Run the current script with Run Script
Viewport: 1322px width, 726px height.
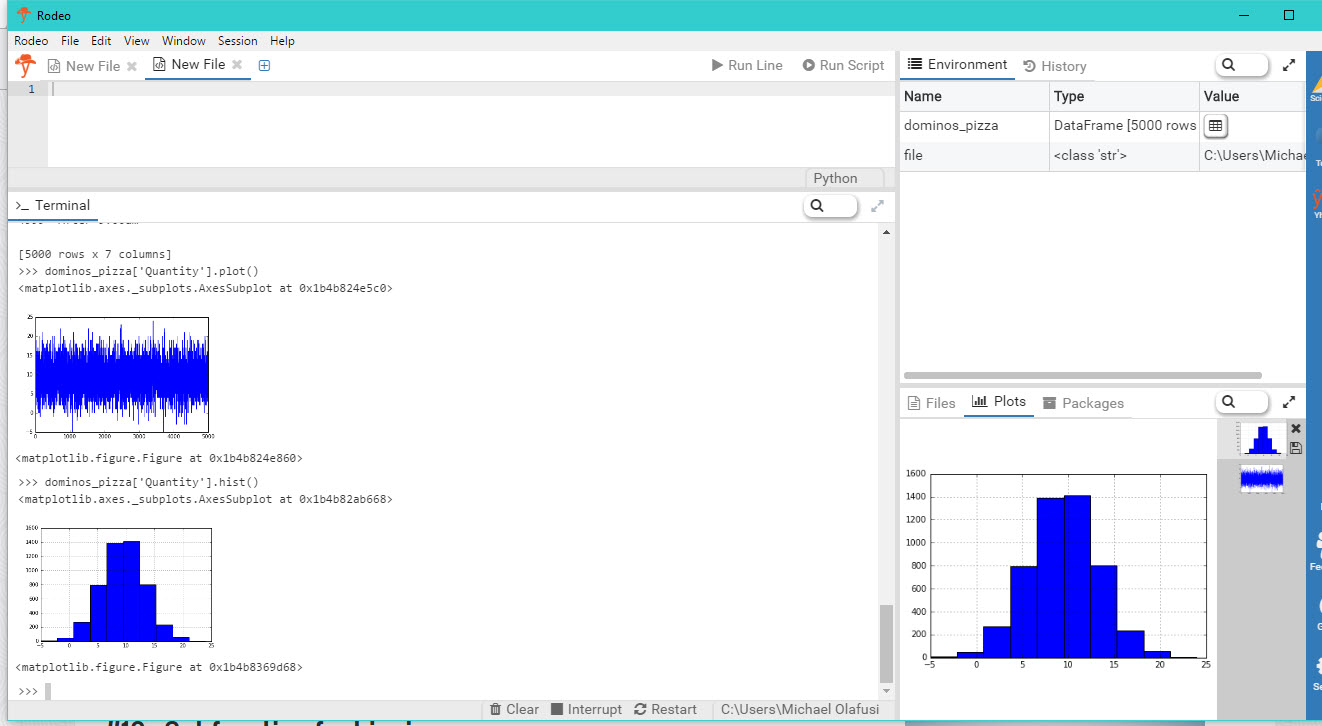(843, 65)
